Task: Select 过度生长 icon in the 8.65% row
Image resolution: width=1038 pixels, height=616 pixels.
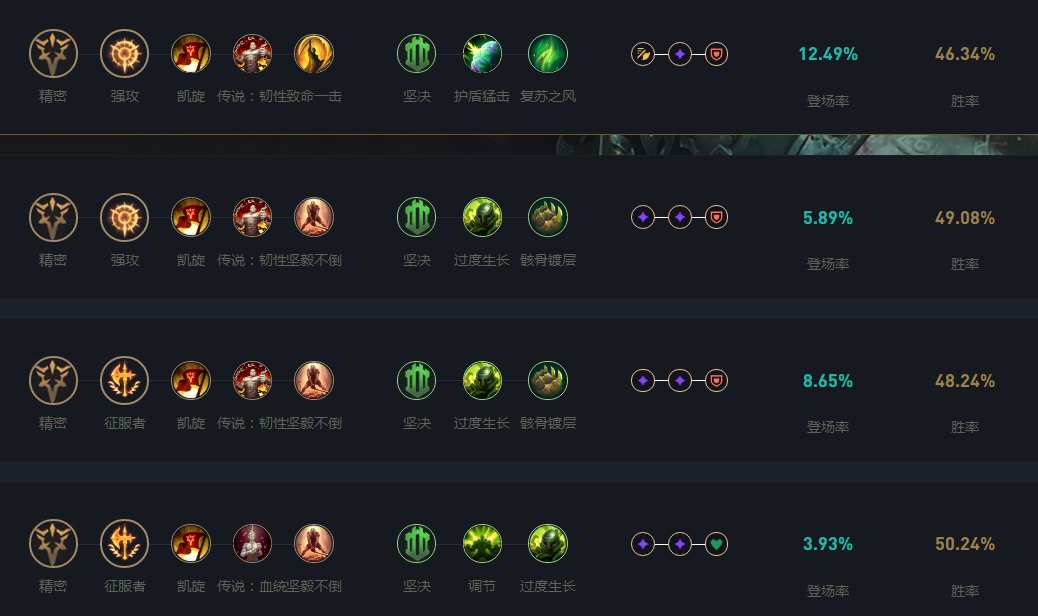Action: point(482,381)
